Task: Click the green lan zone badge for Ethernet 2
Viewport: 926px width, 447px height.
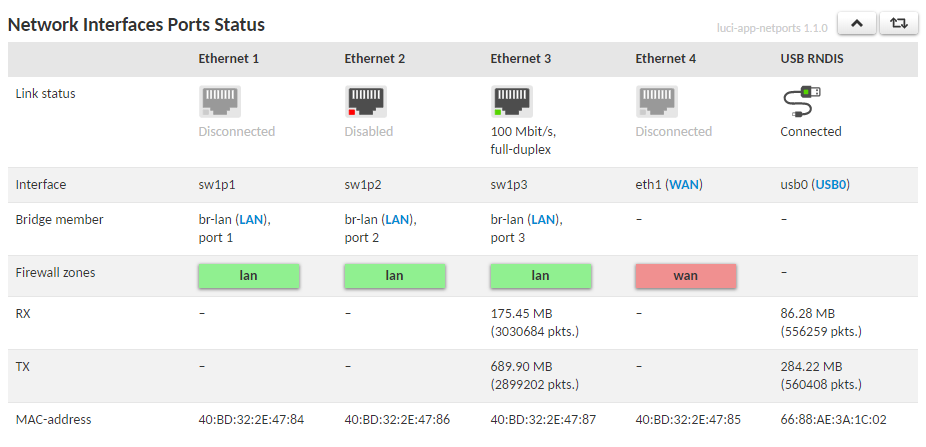Action: click(394, 276)
